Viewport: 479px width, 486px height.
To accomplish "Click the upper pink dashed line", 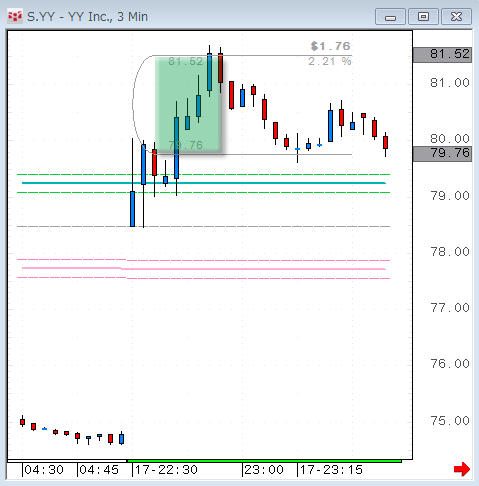I will tap(203, 260).
